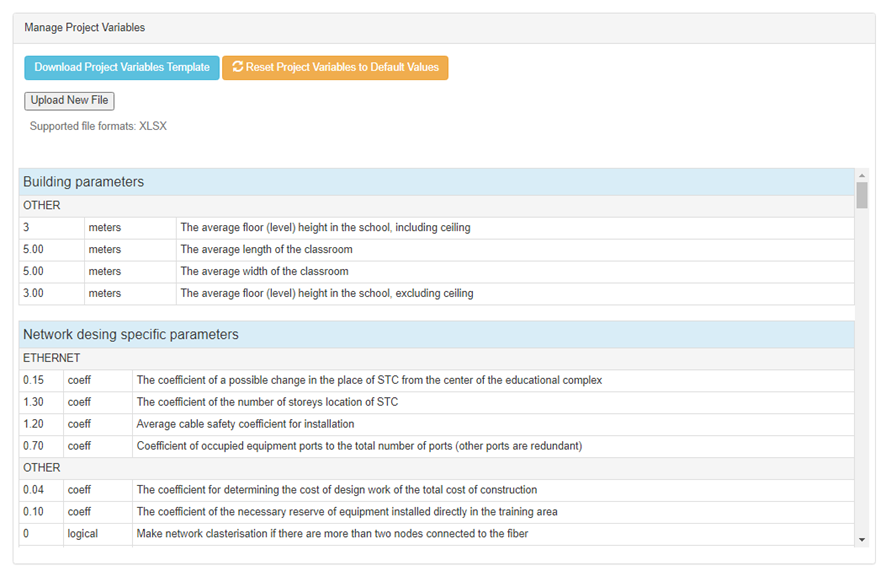The width and height of the screenshot is (886, 566).
Task: Click the scrollbar up arrow
Action: 861,176
